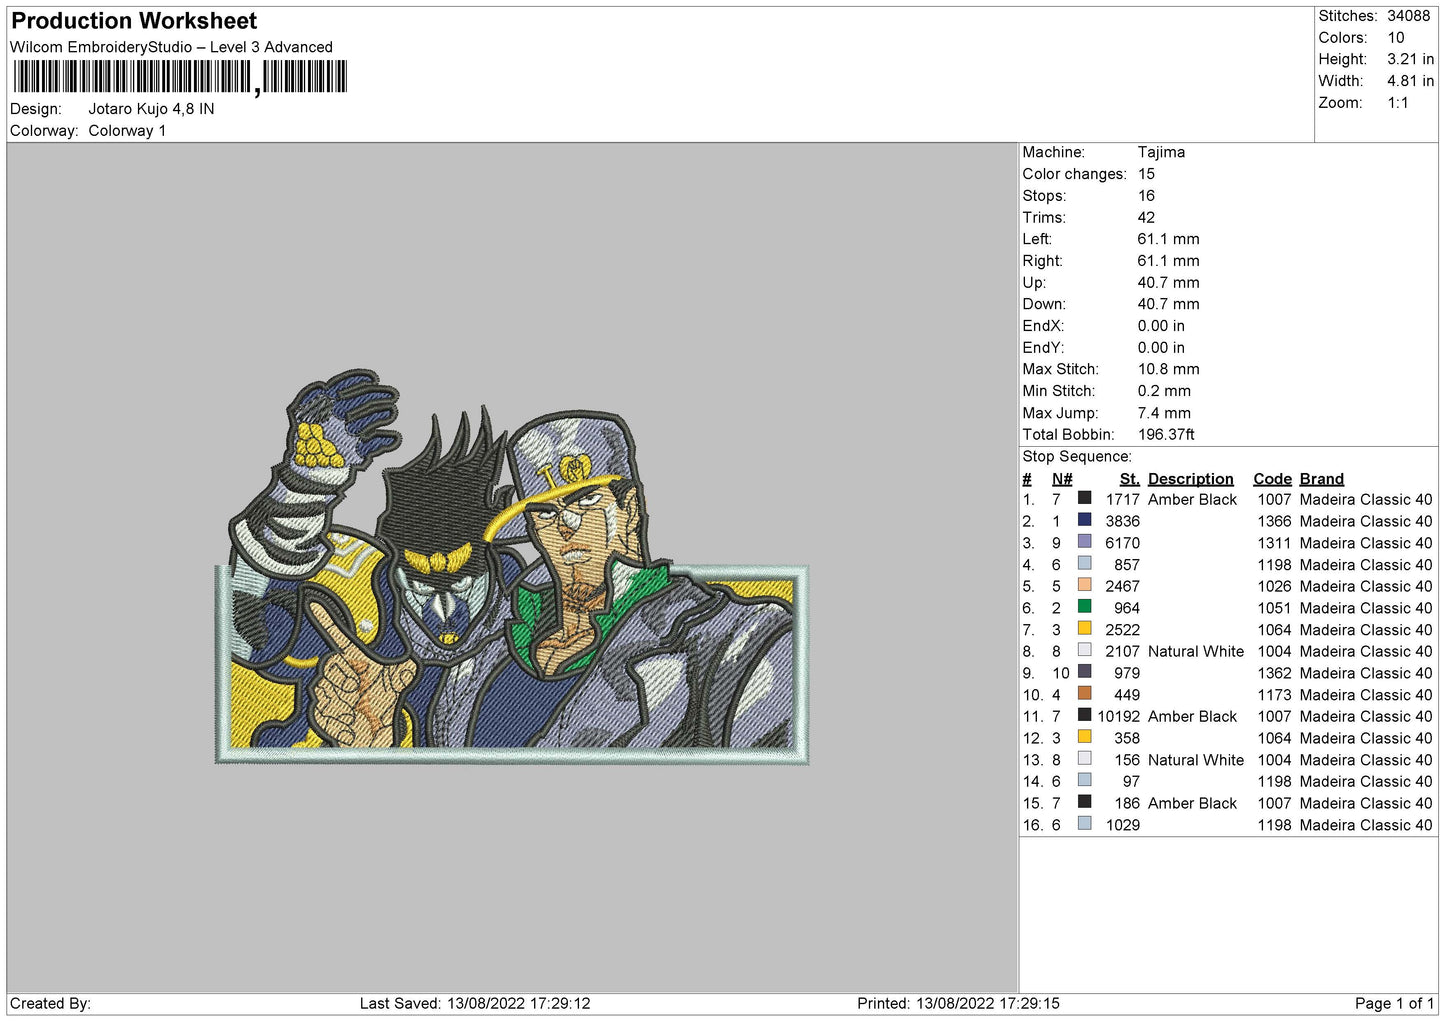1445x1021 pixels.
Task: Click the thread code 1366 in row 2
Action: click(1275, 521)
